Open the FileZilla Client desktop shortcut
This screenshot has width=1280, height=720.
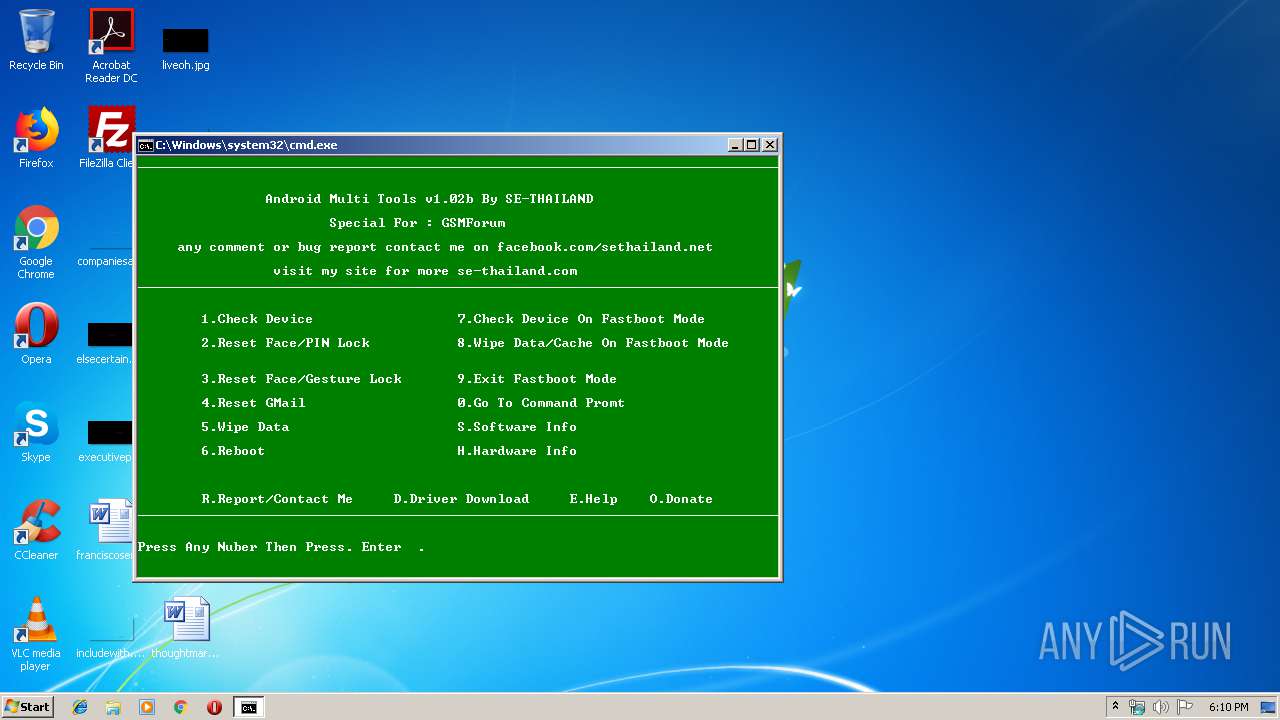click(108, 138)
